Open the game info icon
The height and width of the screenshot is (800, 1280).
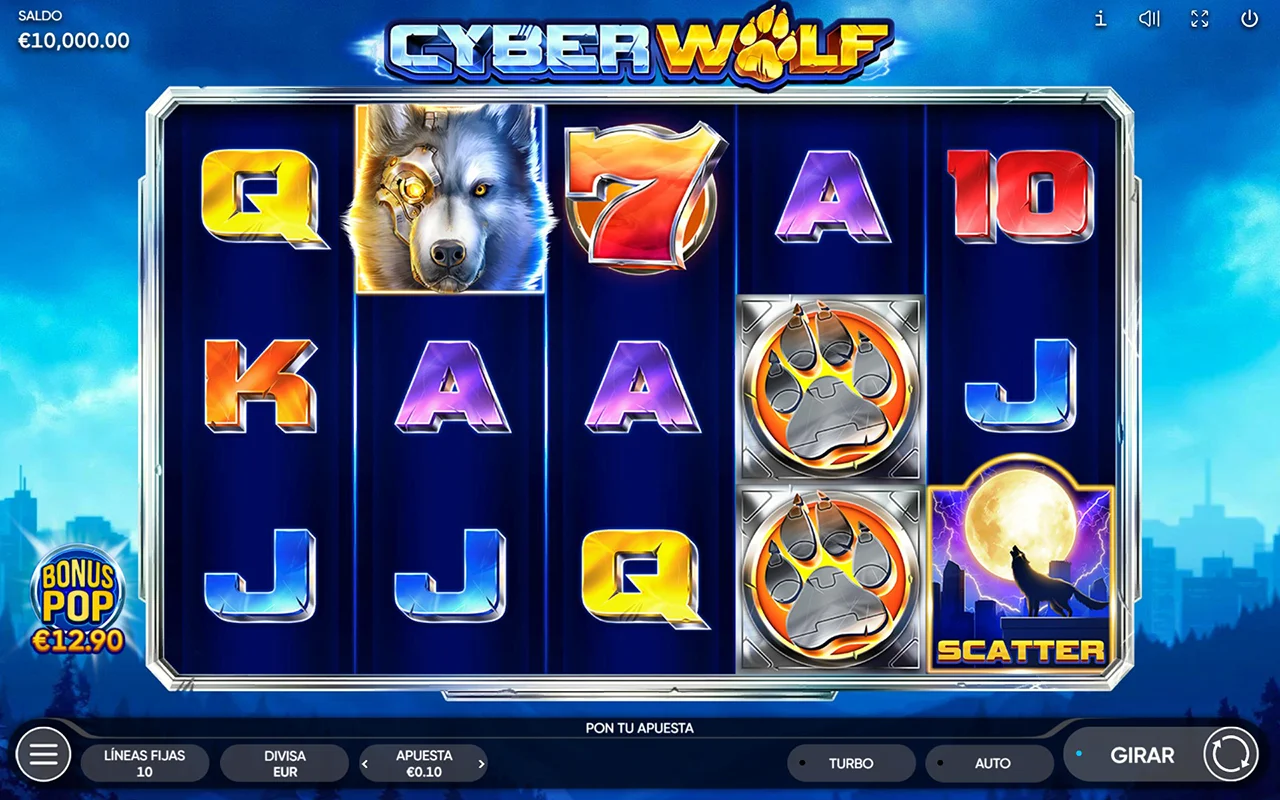(1100, 19)
